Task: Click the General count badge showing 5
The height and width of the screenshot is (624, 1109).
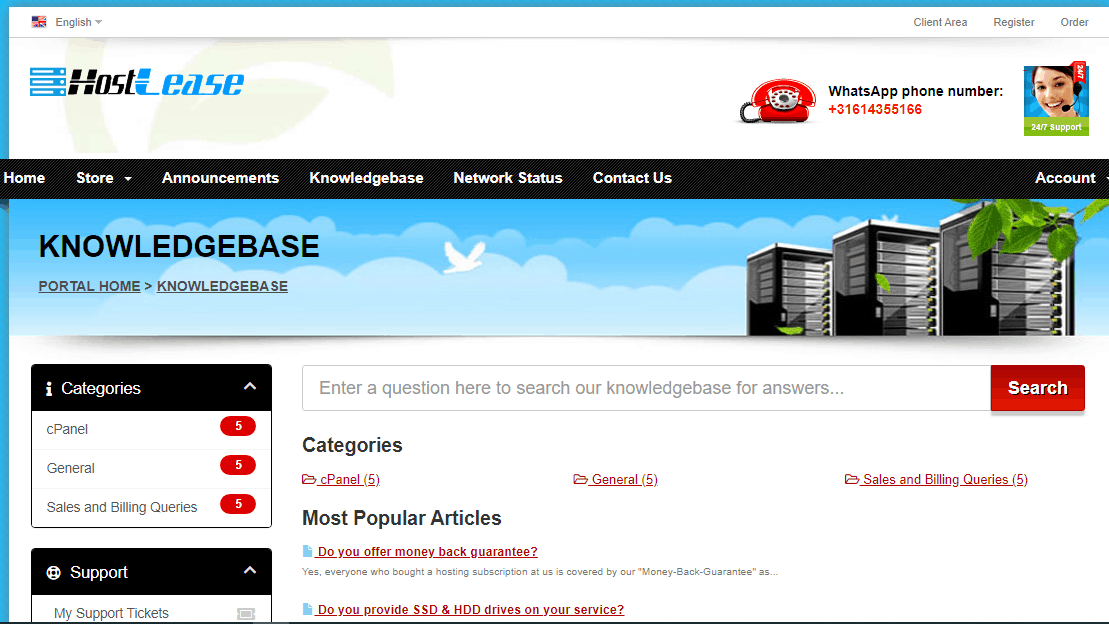Action: pos(238,465)
